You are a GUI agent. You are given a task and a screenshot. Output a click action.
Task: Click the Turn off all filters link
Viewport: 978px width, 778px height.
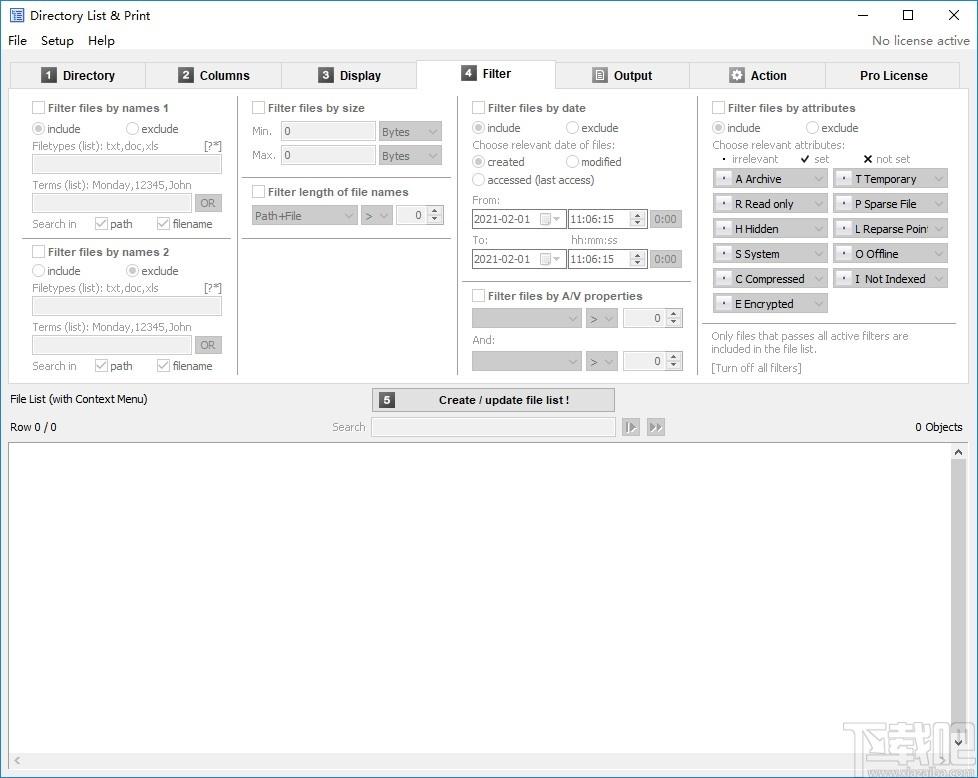(756, 368)
